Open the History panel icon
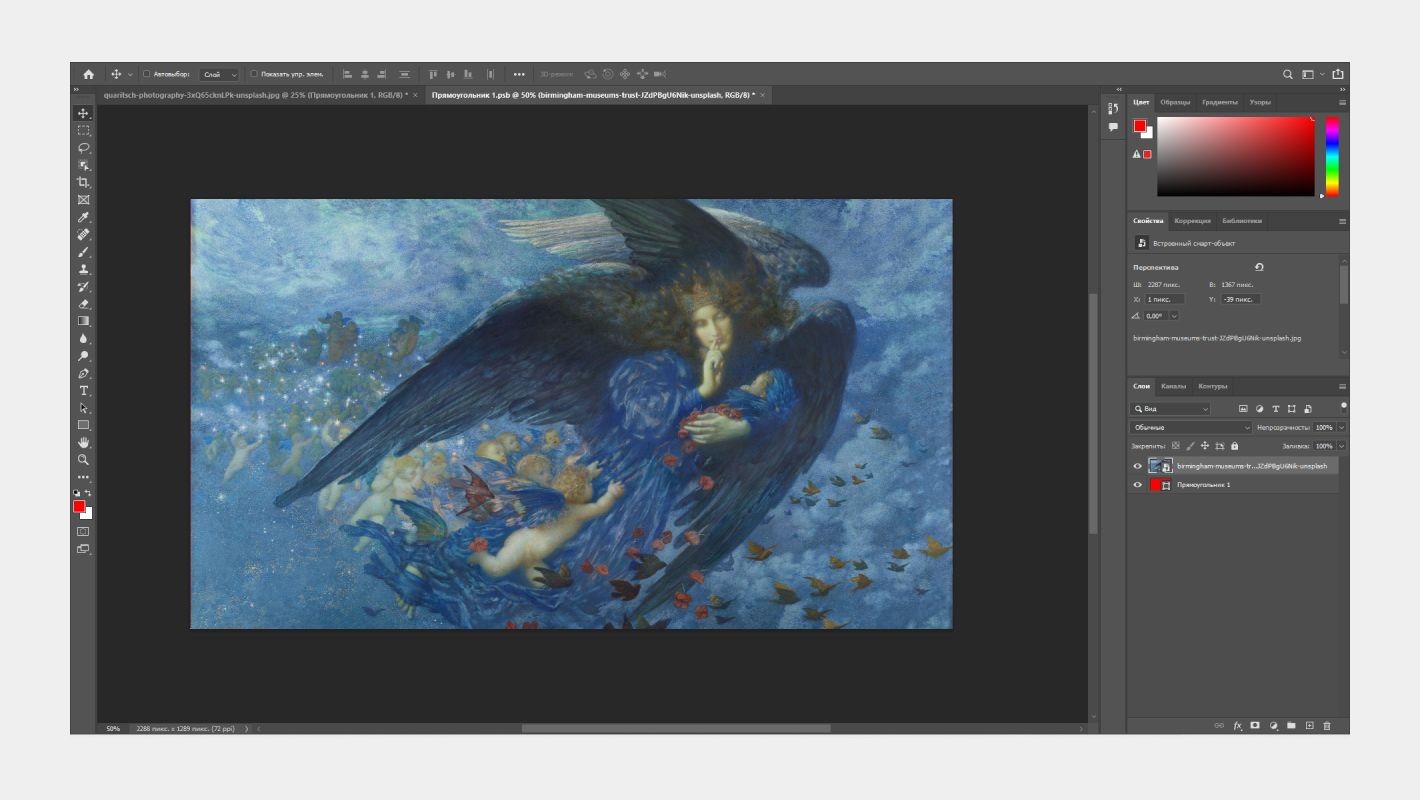The width and height of the screenshot is (1420, 800). pyautogui.click(x=1113, y=108)
